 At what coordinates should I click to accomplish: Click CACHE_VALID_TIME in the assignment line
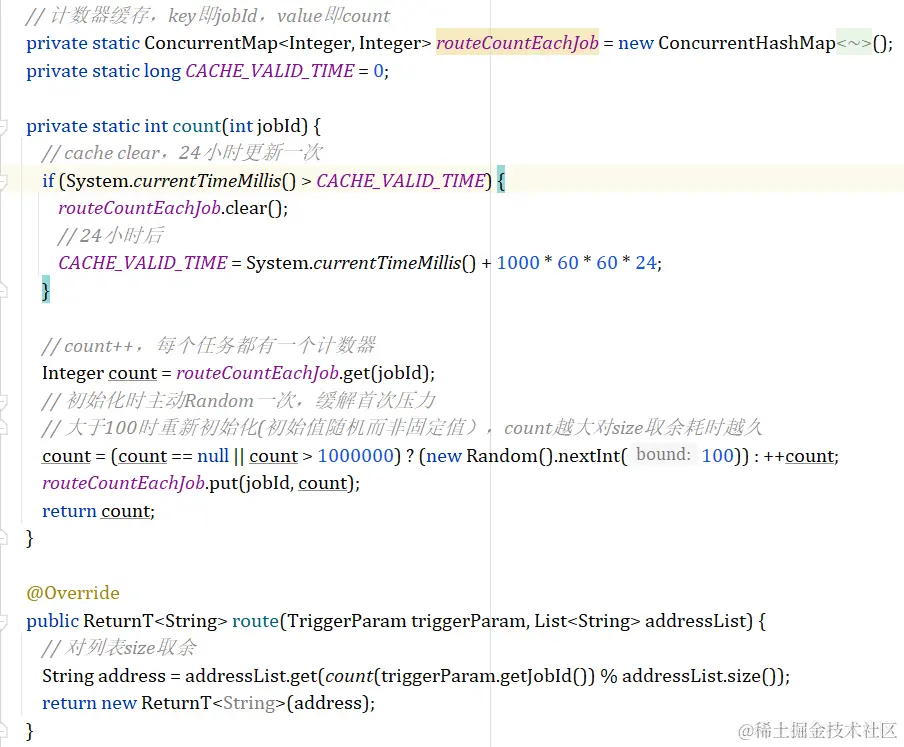142,263
